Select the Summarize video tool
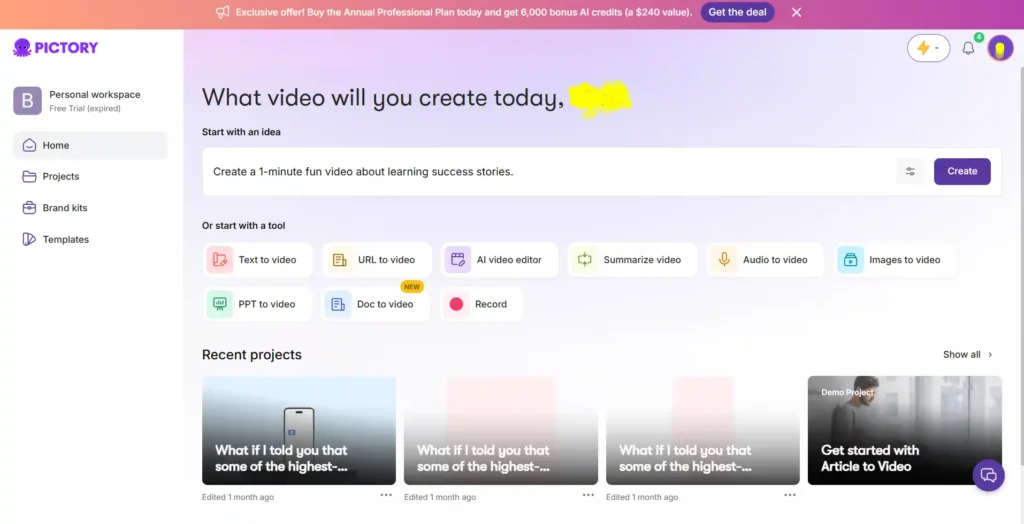Image resolution: width=1024 pixels, height=524 pixels. coord(632,260)
